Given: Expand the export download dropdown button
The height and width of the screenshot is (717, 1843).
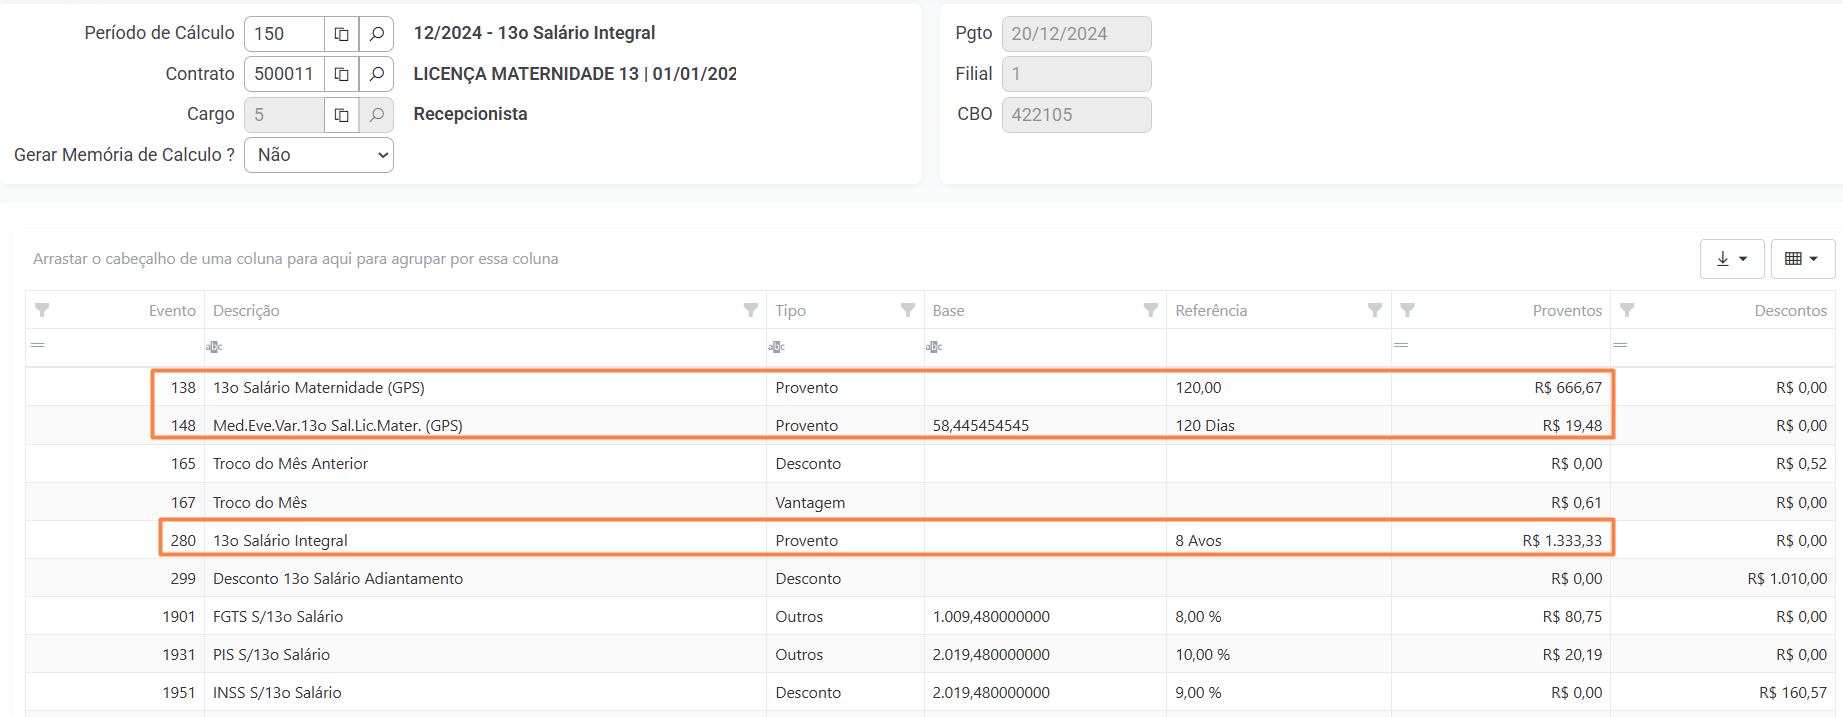Looking at the screenshot, I should pos(1731,259).
